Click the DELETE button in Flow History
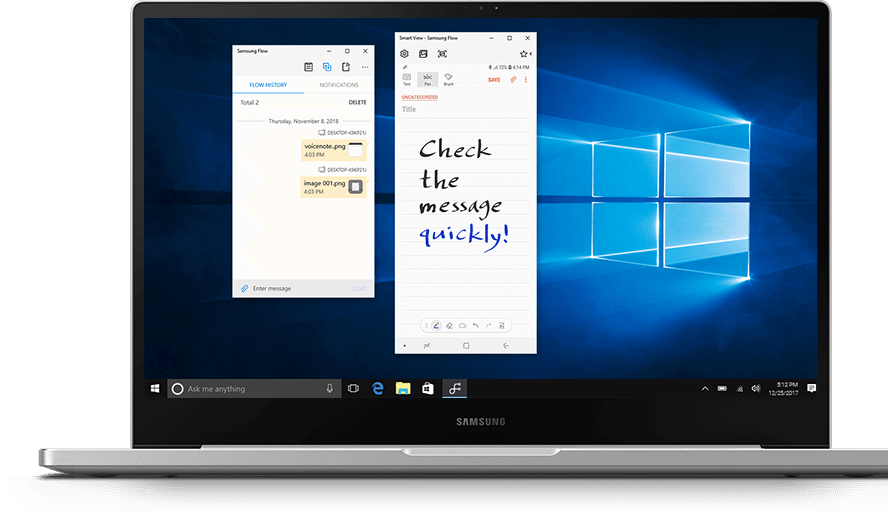Screen dimensions: 888x517 coord(357,102)
